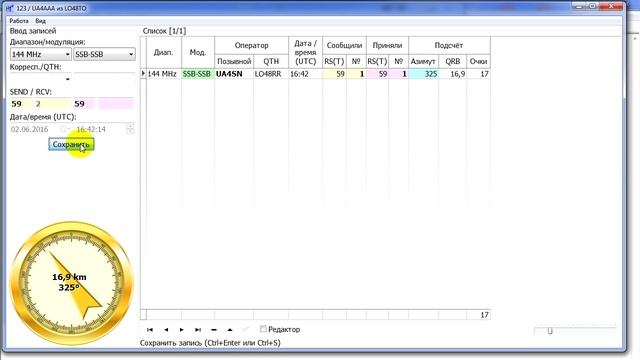This screenshot has width=640, height=360.
Task: Click the Очки column header
Action: pyautogui.click(x=478, y=62)
